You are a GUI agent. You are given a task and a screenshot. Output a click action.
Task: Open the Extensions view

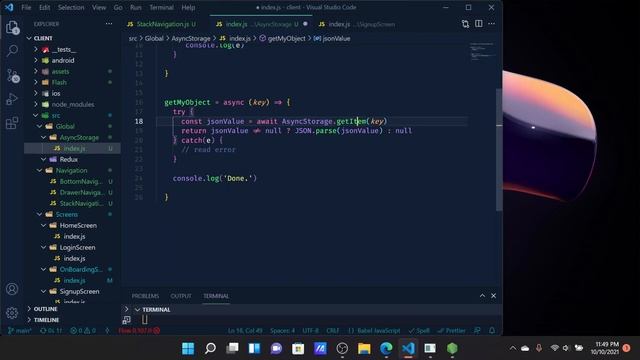12,123
